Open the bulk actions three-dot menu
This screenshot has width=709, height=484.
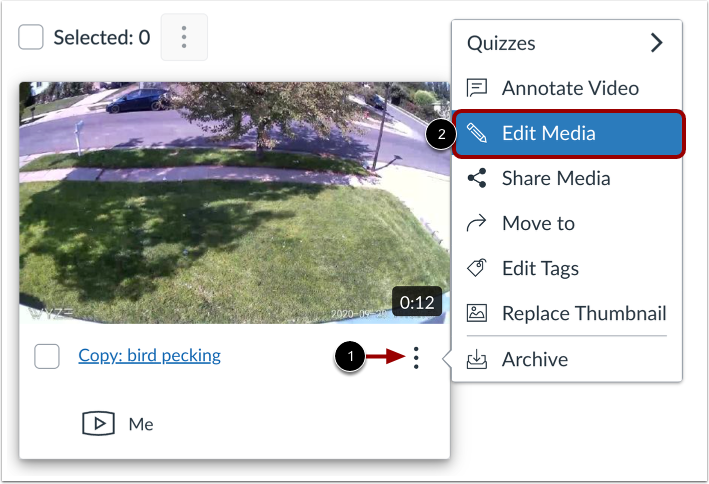(184, 37)
